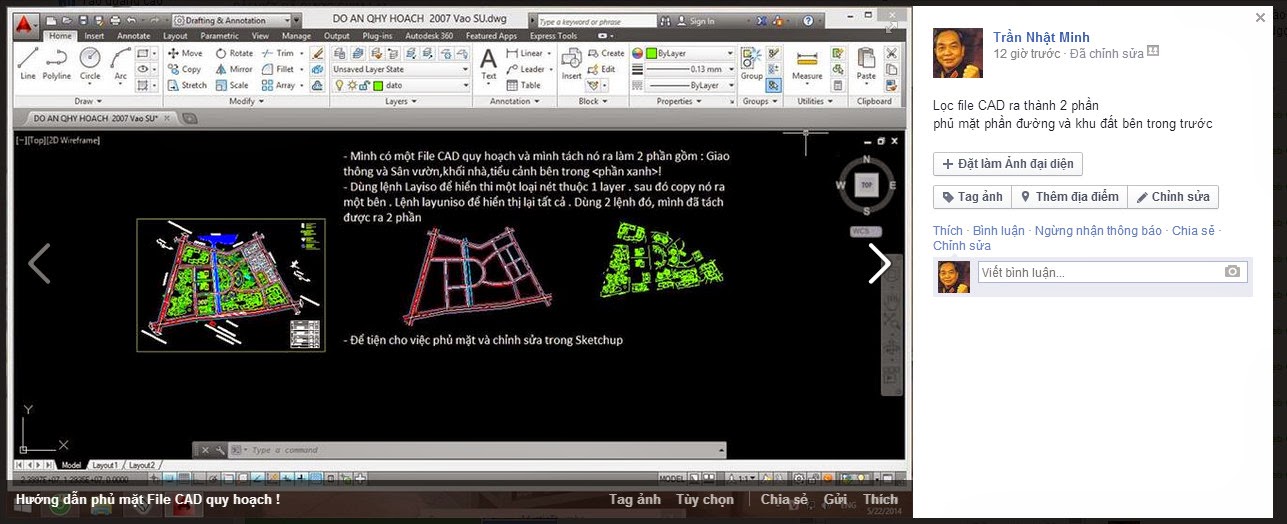Expand the Draw panel flyout
This screenshot has height=524, width=1287.
coord(88,101)
